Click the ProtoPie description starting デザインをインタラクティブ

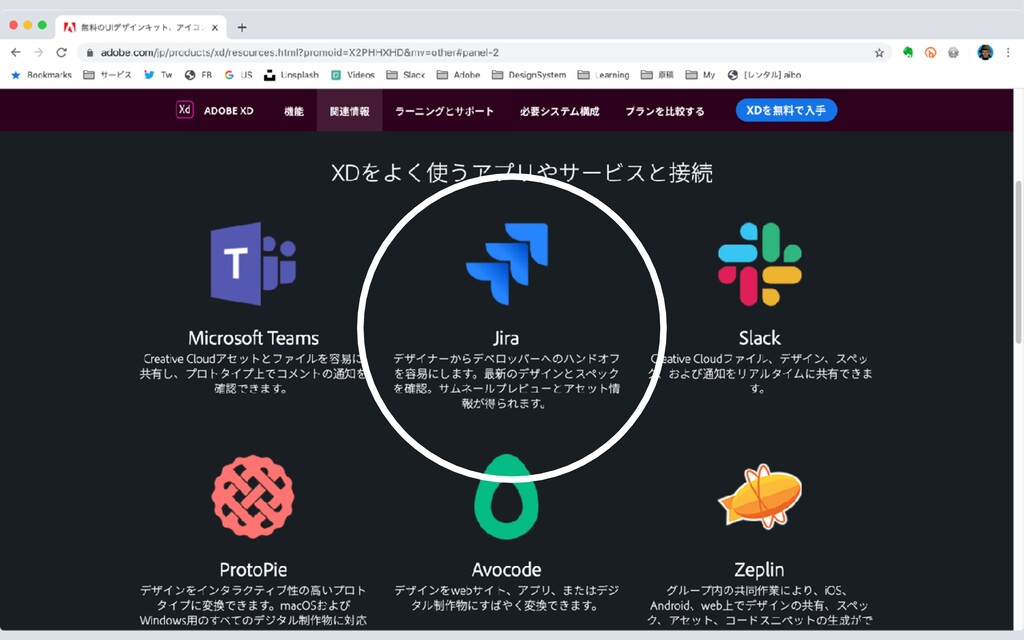pos(253,605)
